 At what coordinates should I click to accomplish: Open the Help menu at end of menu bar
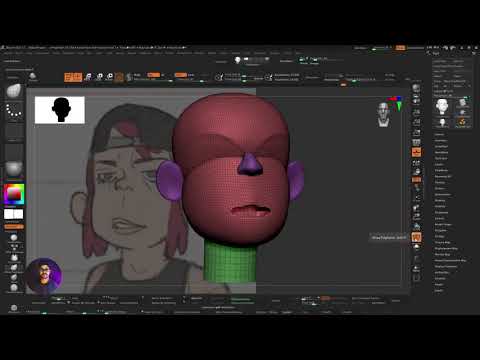tap(298, 53)
